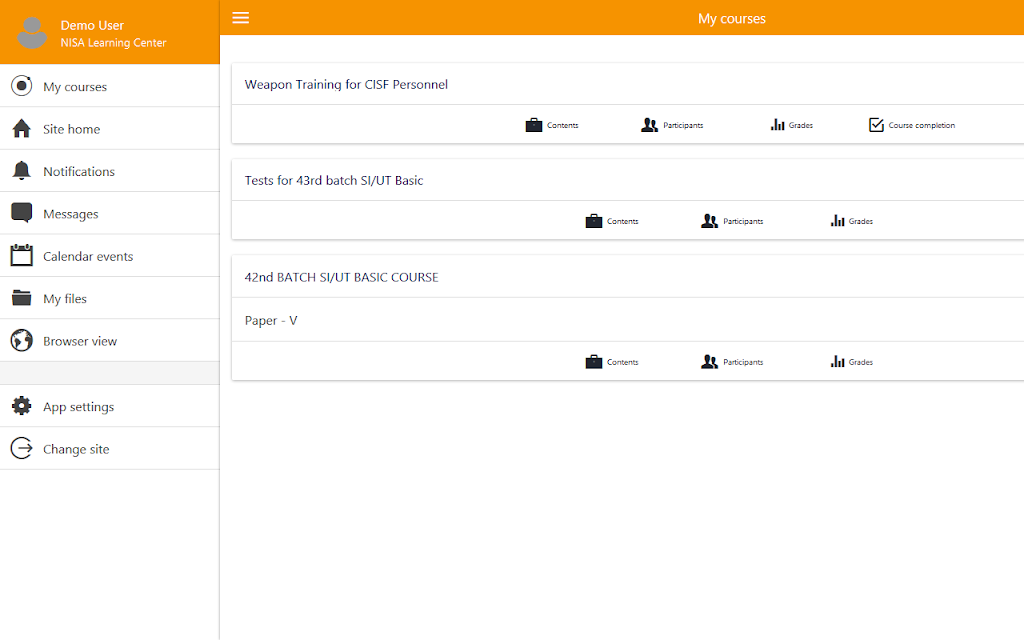Image resolution: width=1024 pixels, height=640 pixels.
Task: Click the Demo User avatar icon
Action: (x=31, y=33)
